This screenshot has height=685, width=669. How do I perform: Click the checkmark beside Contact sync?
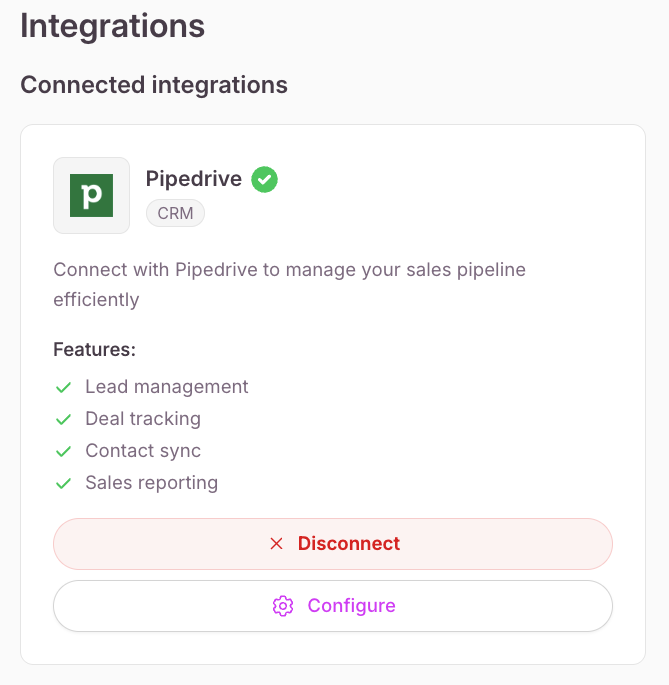tap(63, 451)
